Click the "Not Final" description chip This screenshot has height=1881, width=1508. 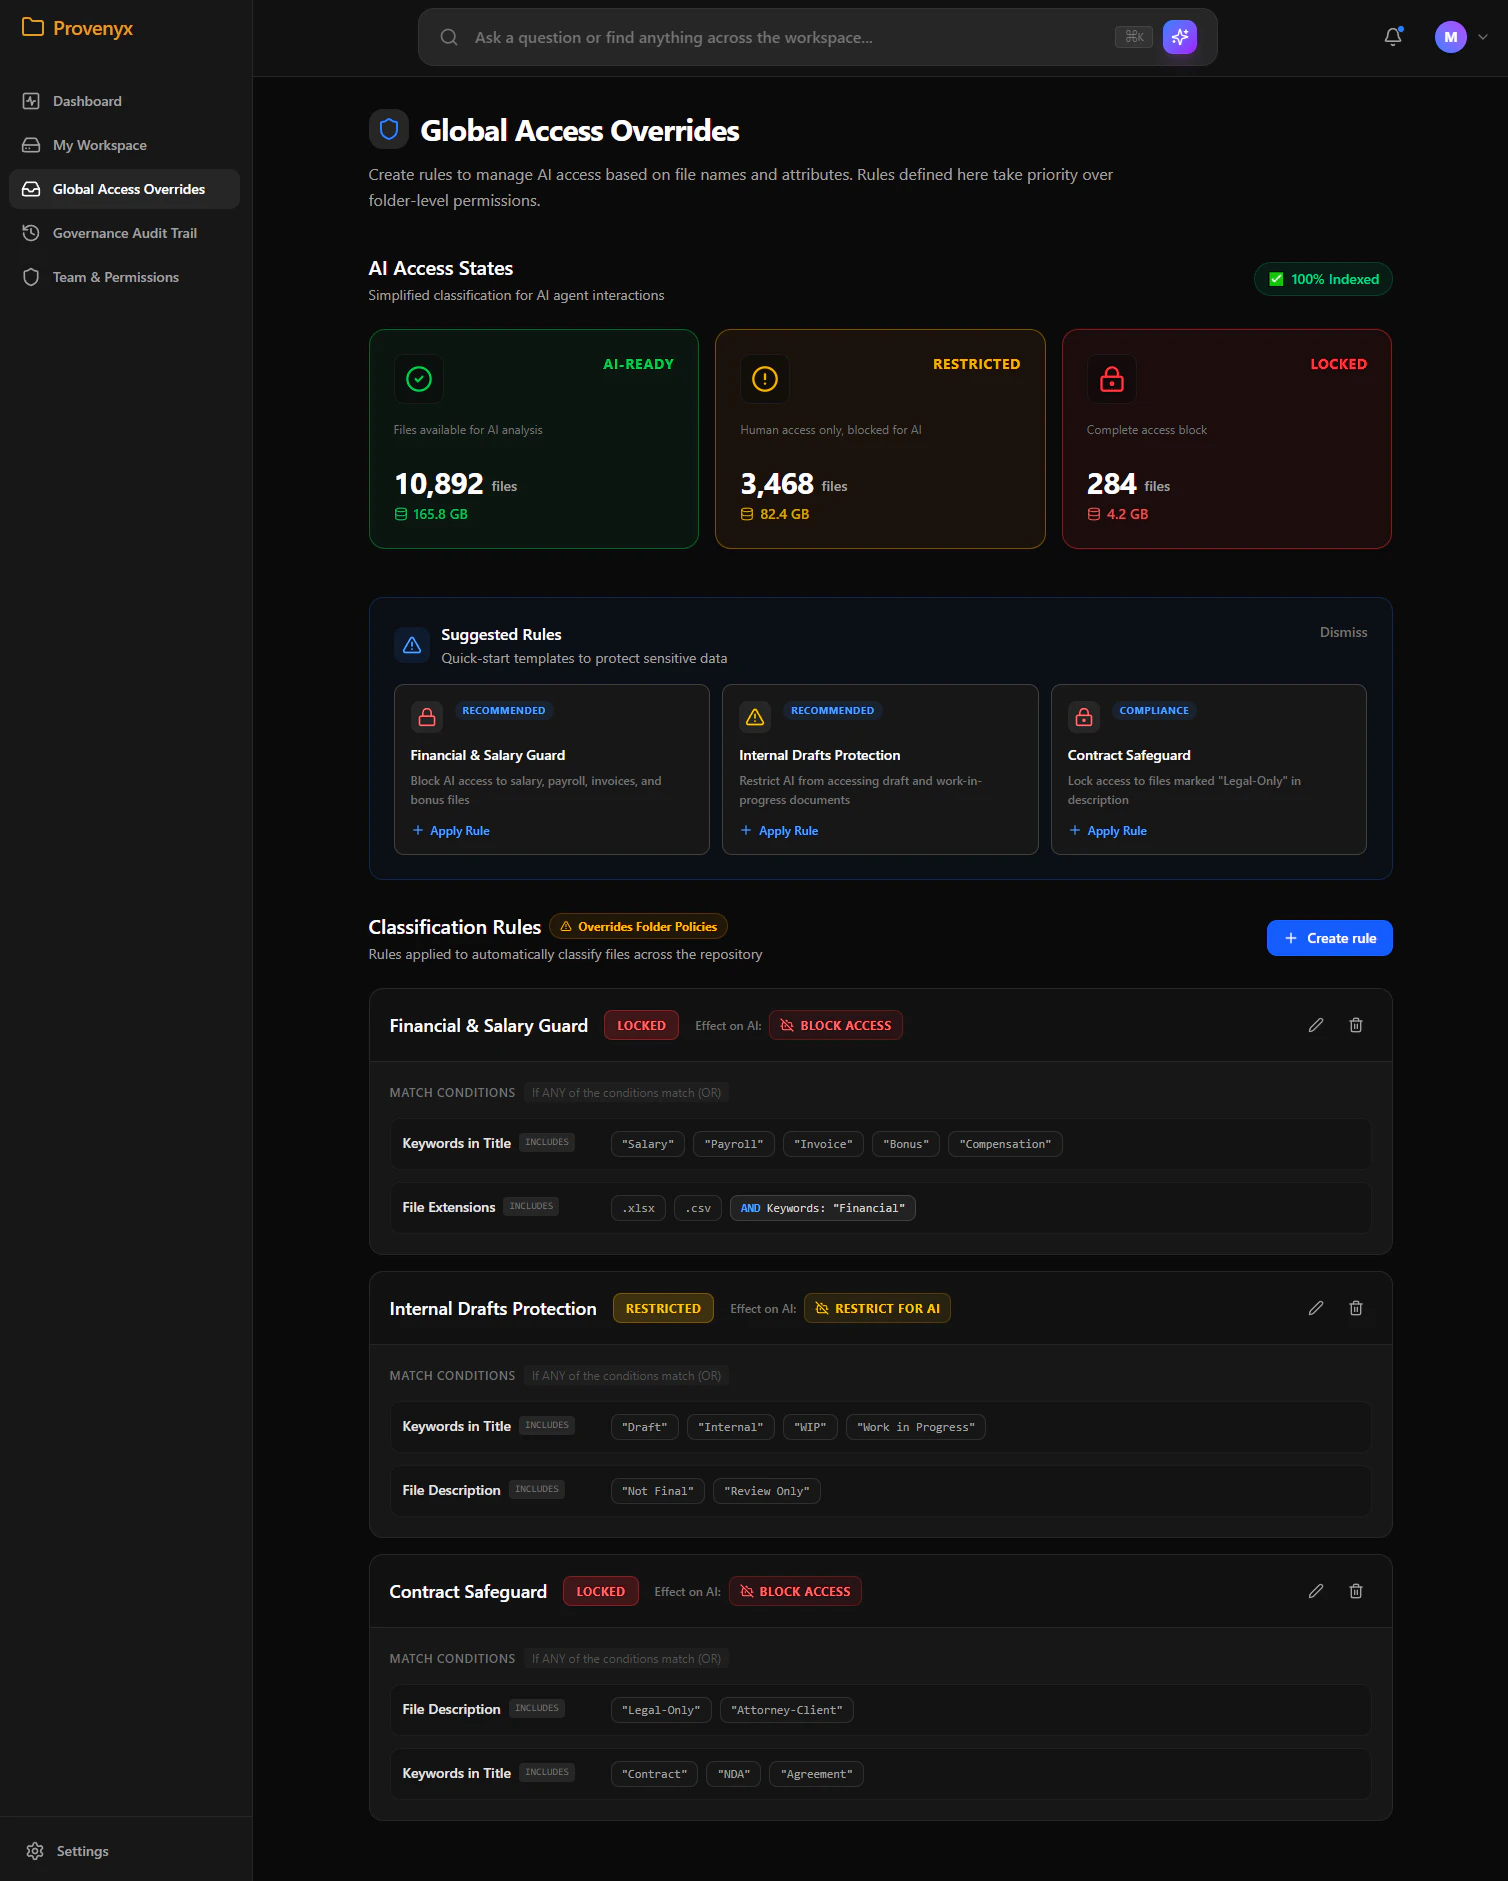click(658, 1491)
